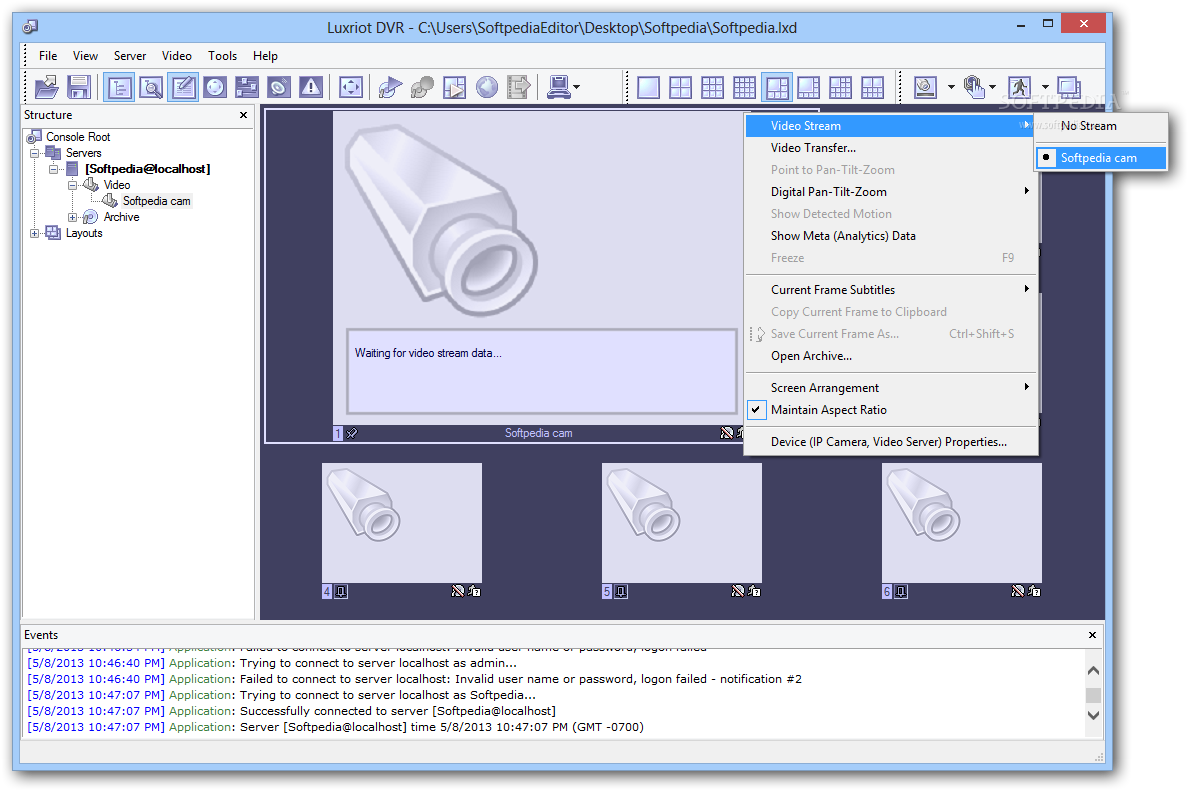Image resolution: width=1189 pixels, height=791 pixels.
Task: Select the 3x3 grid screen layout
Action: pos(712,88)
